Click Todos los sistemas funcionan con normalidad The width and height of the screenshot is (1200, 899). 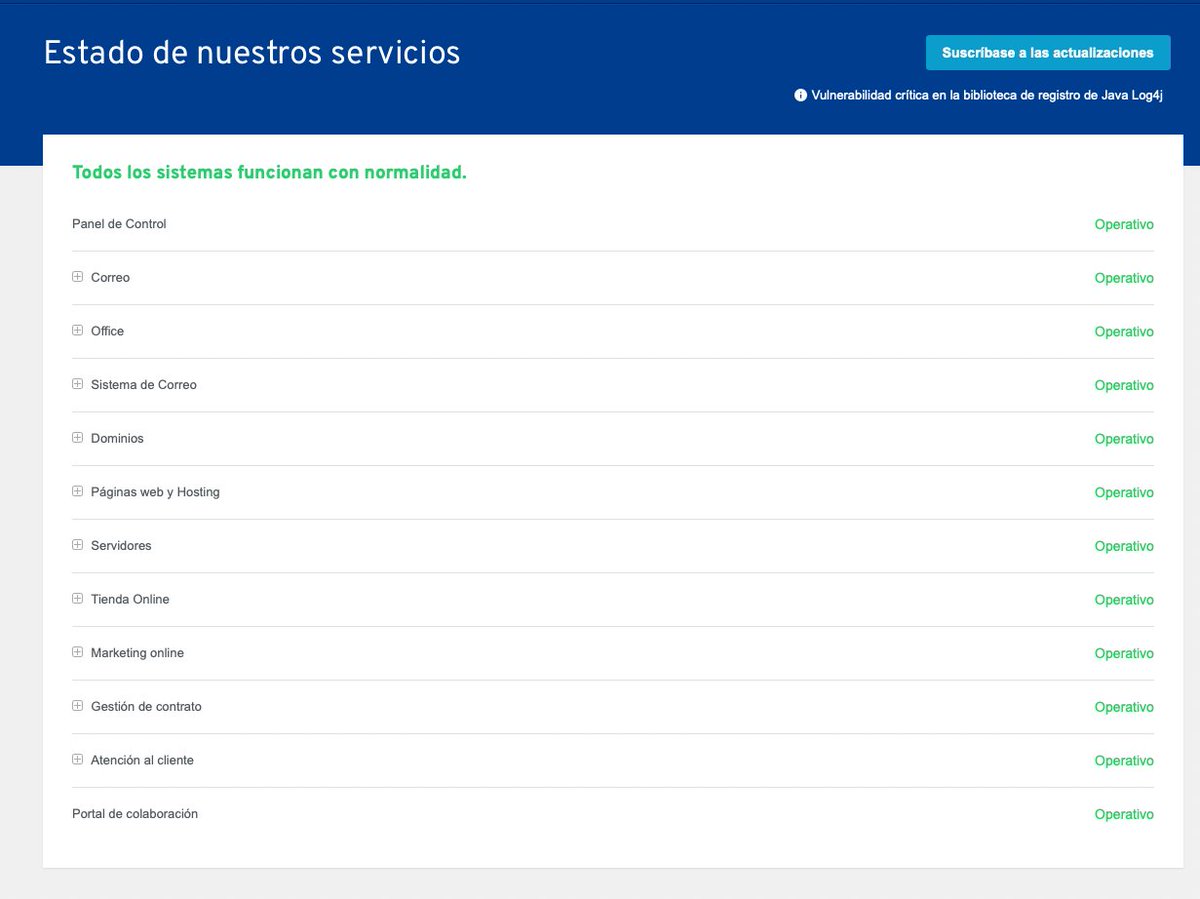269,173
